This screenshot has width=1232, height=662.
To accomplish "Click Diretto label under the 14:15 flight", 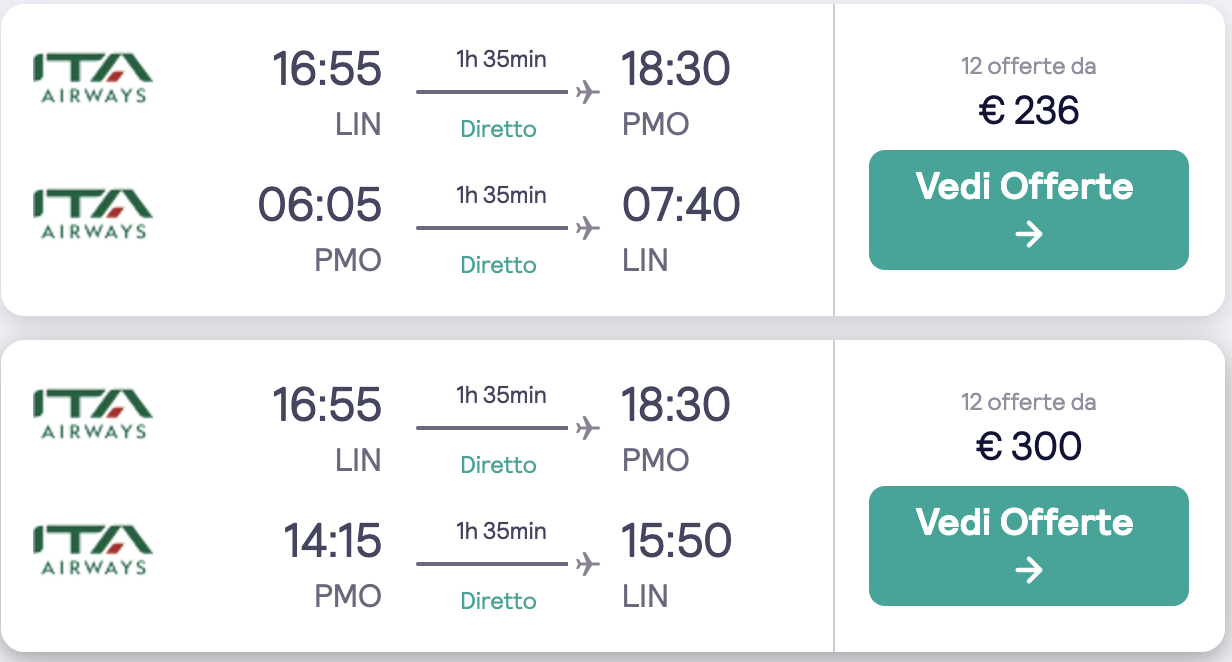I will click(498, 601).
